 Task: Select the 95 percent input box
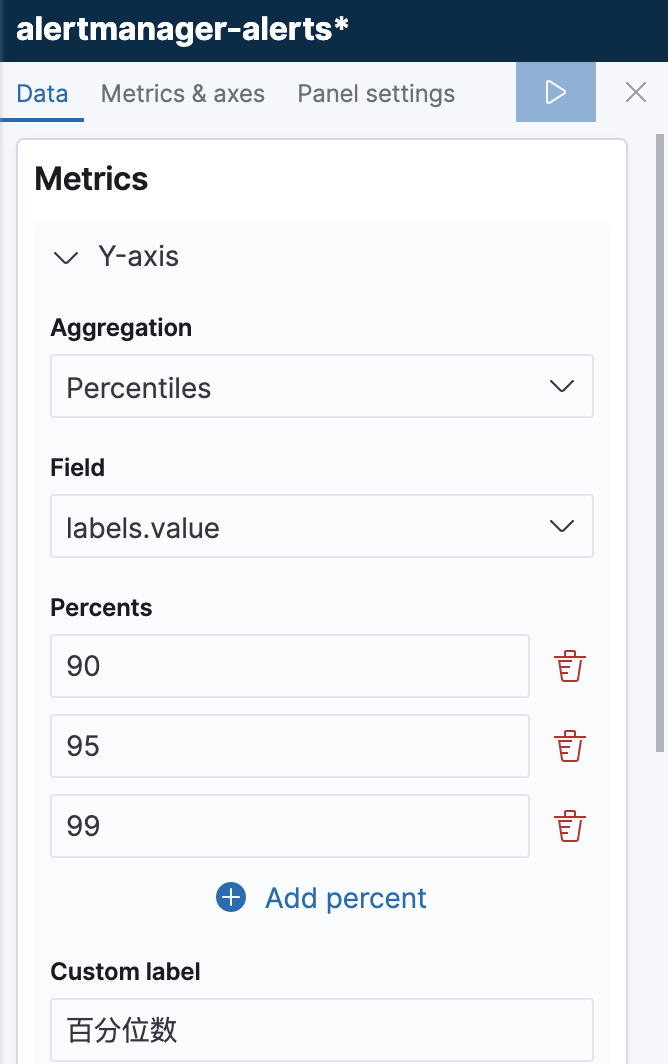pos(290,746)
